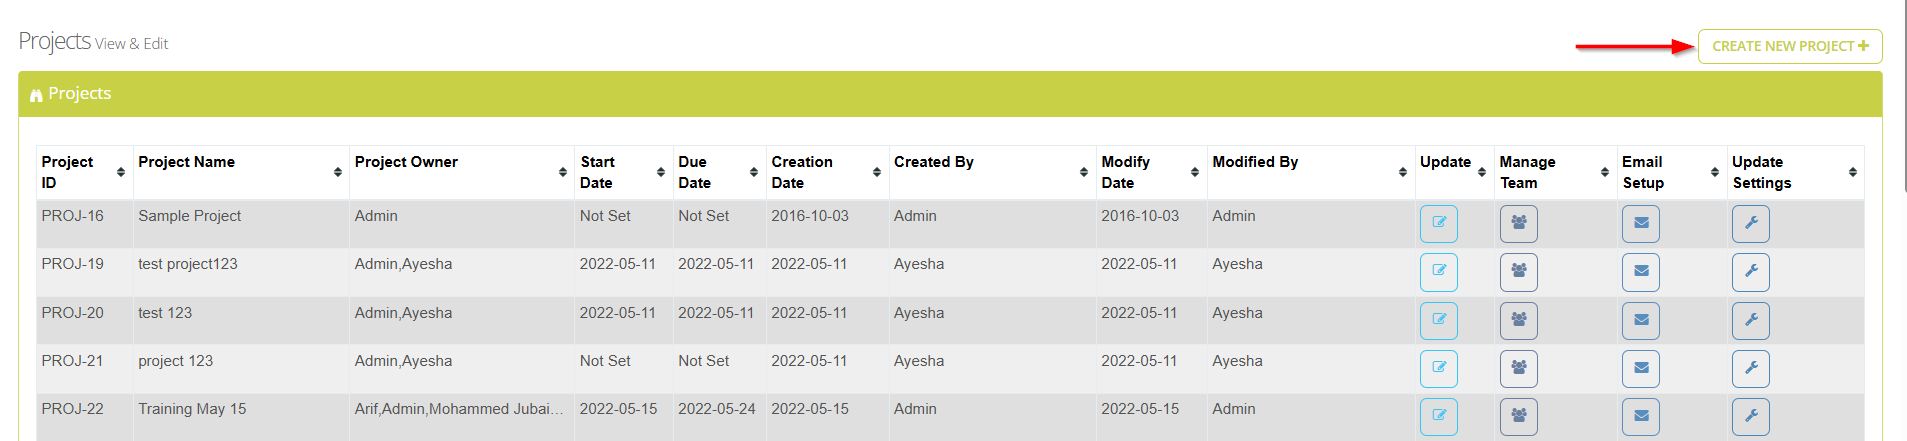Open Manage Team icon for test 123
The image size is (1907, 441).
tap(1518, 320)
